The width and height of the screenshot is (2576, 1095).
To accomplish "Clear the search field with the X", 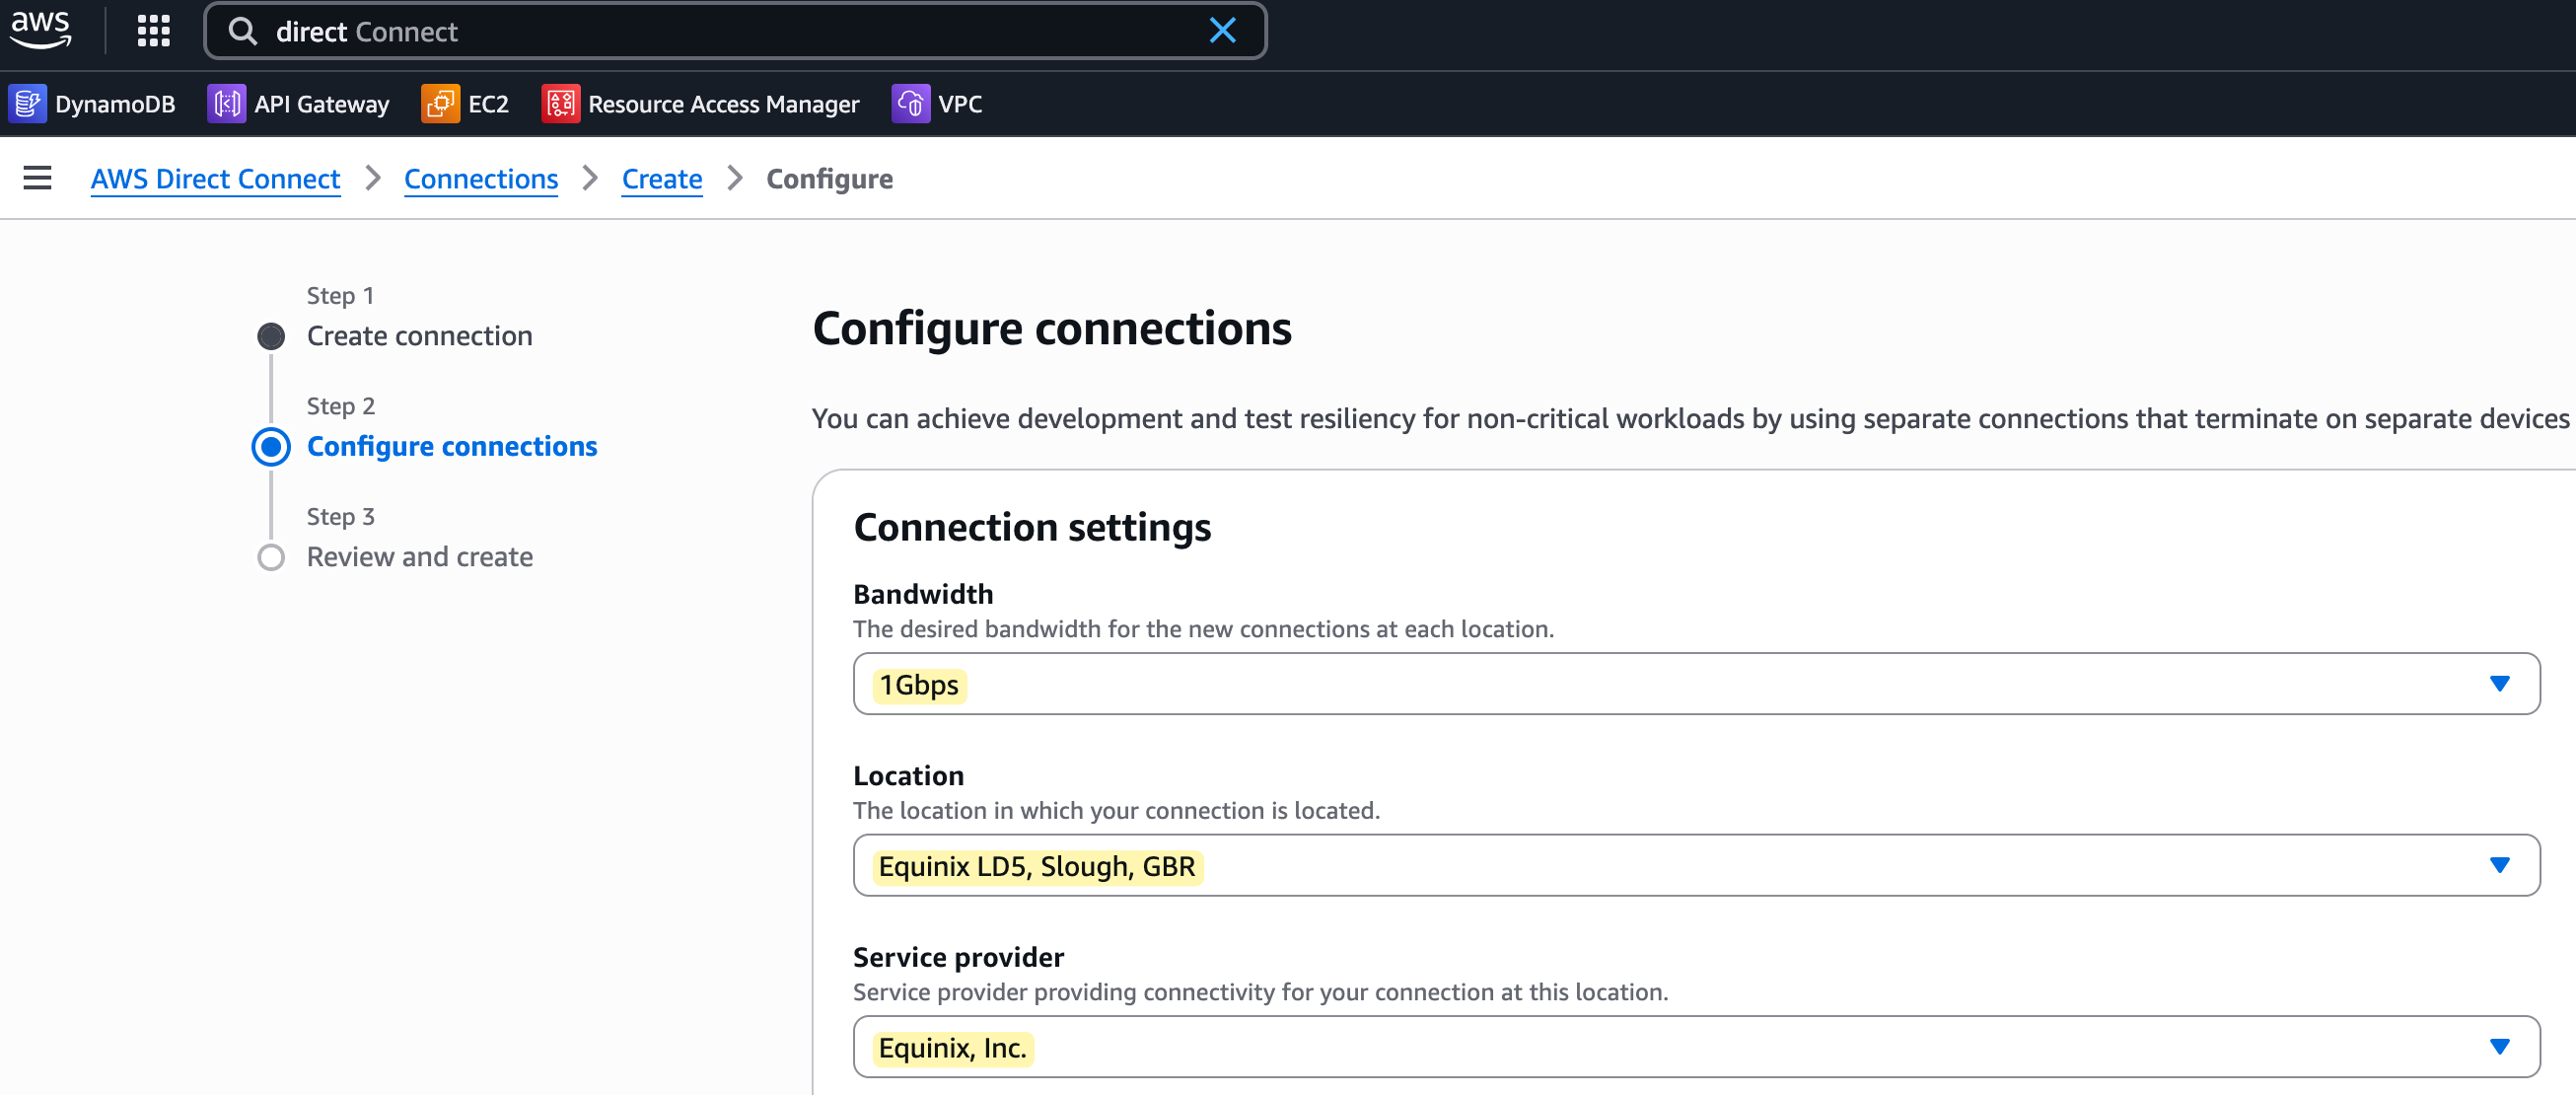I will tap(1222, 31).
